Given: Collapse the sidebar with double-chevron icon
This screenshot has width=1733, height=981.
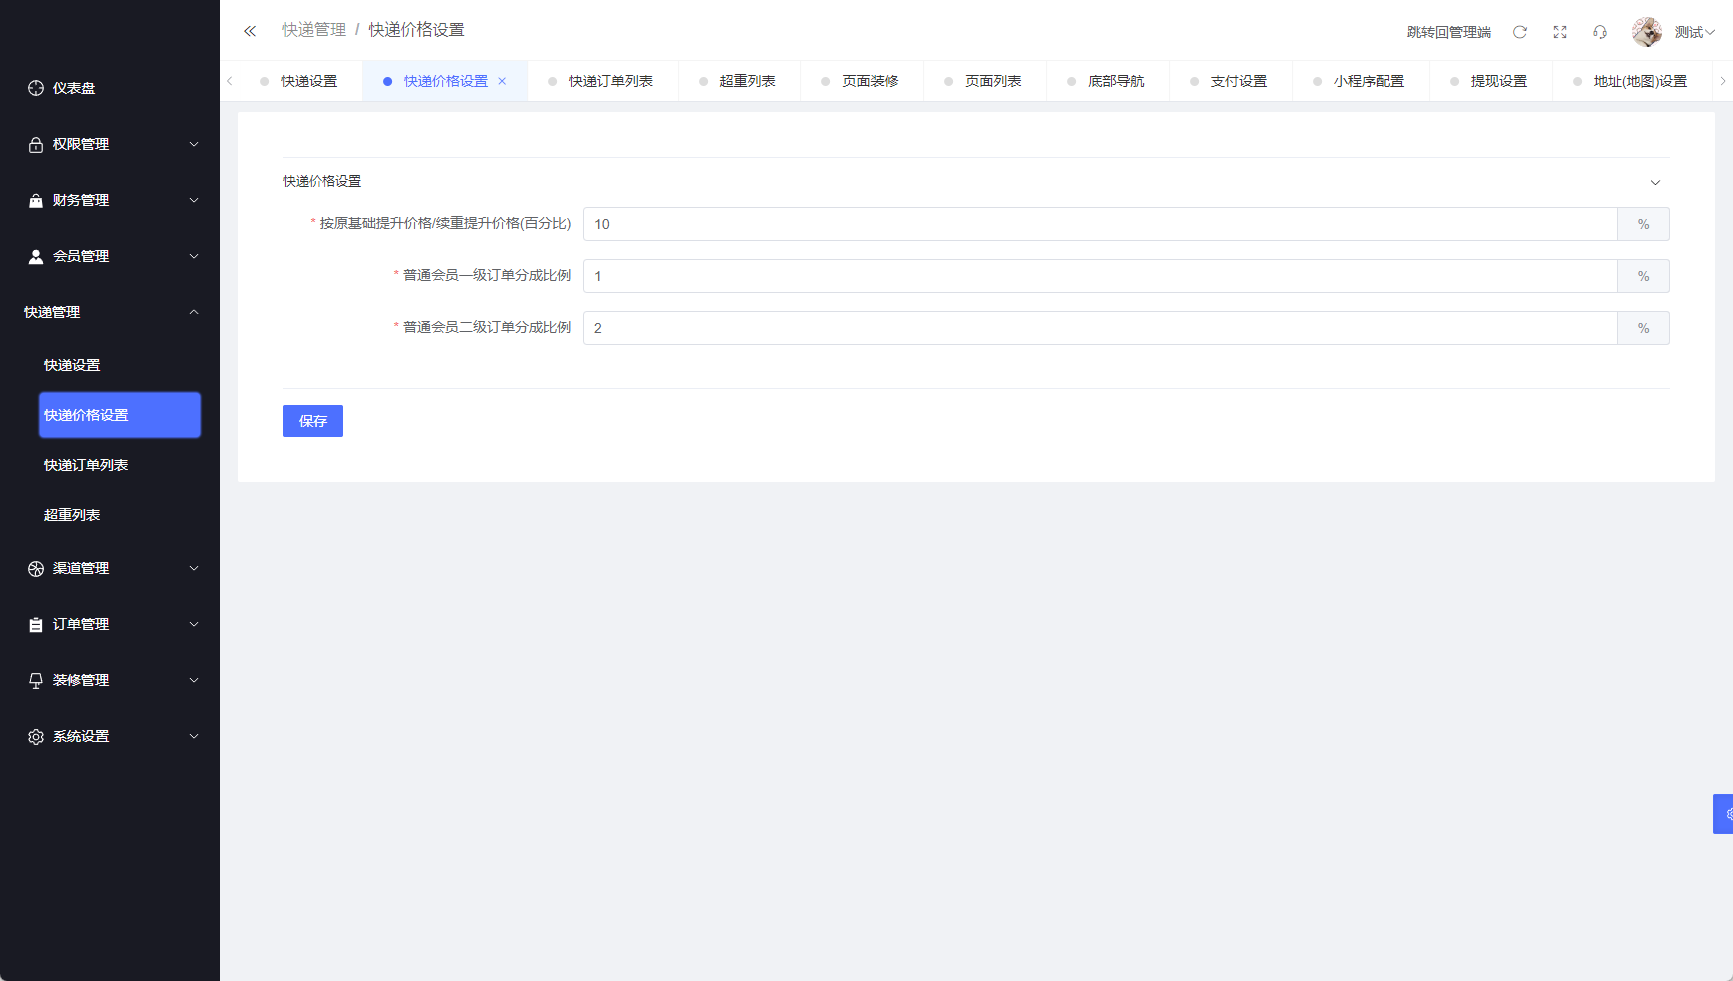Looking at the screenshot, I should tap(250, 31).
